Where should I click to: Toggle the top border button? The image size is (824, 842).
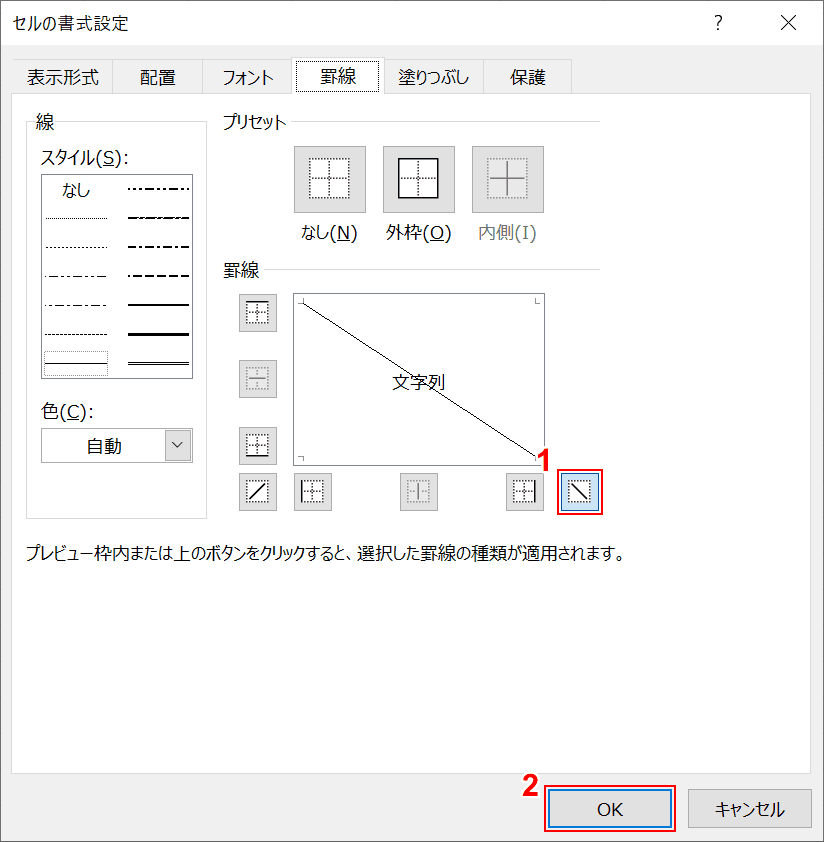click(258, 313)
